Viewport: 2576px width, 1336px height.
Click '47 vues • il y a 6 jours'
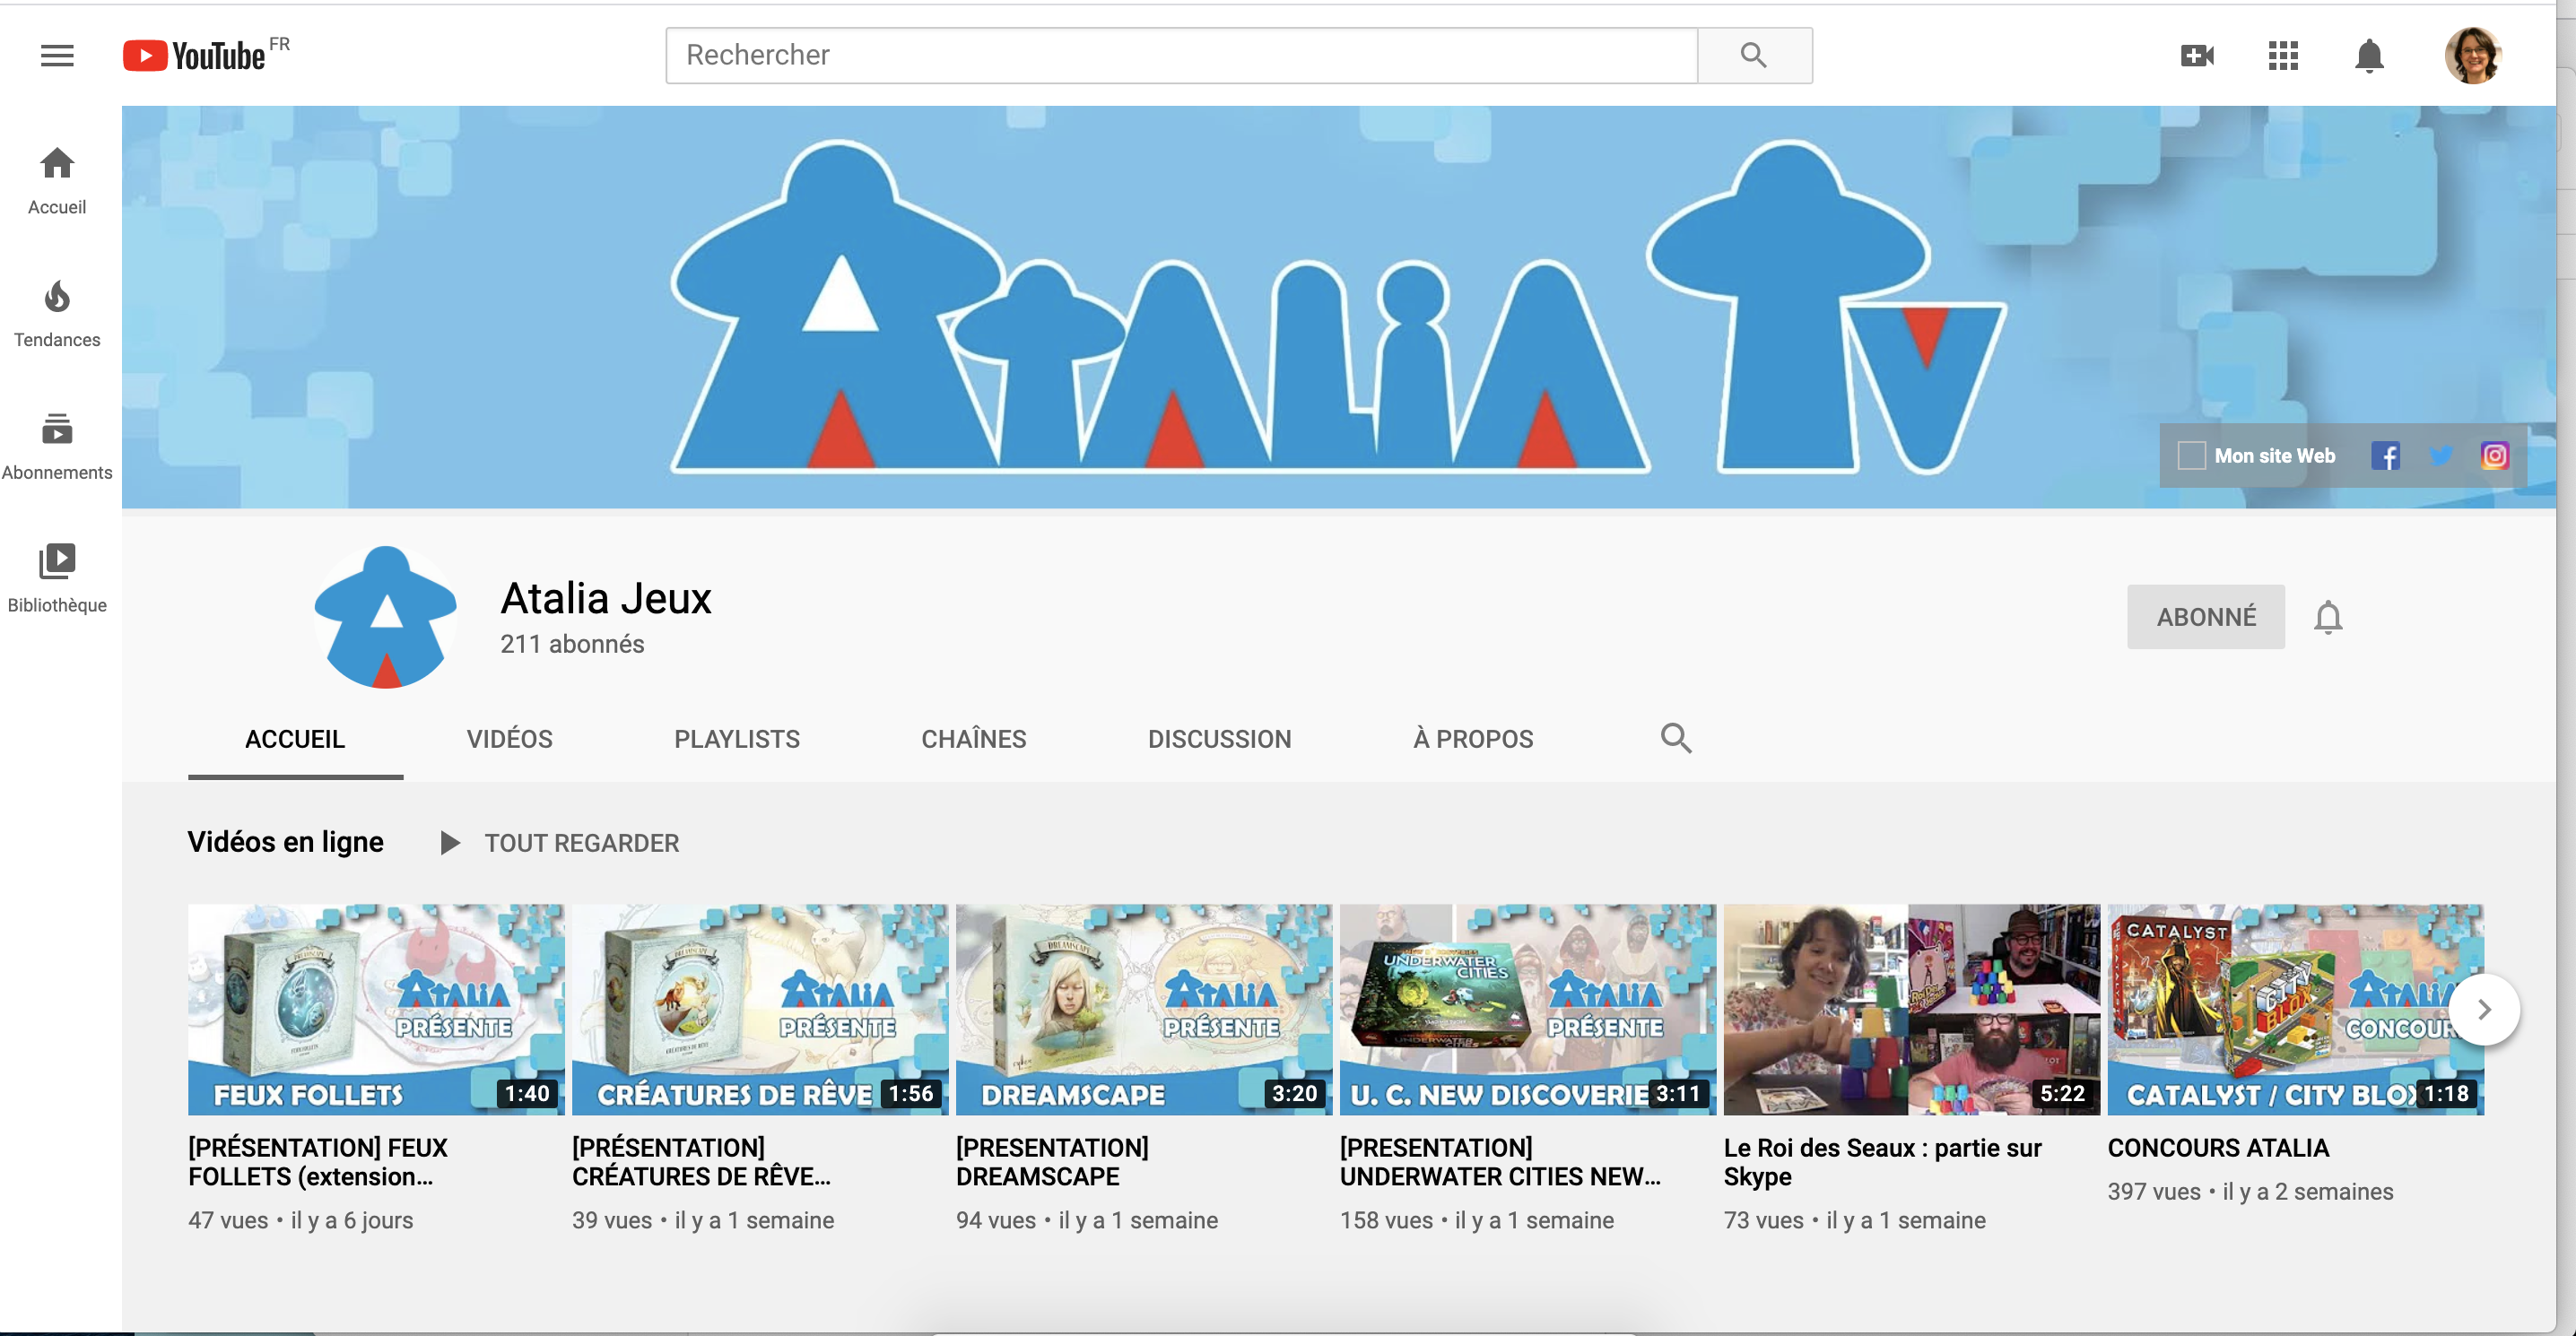point(300,1221)
